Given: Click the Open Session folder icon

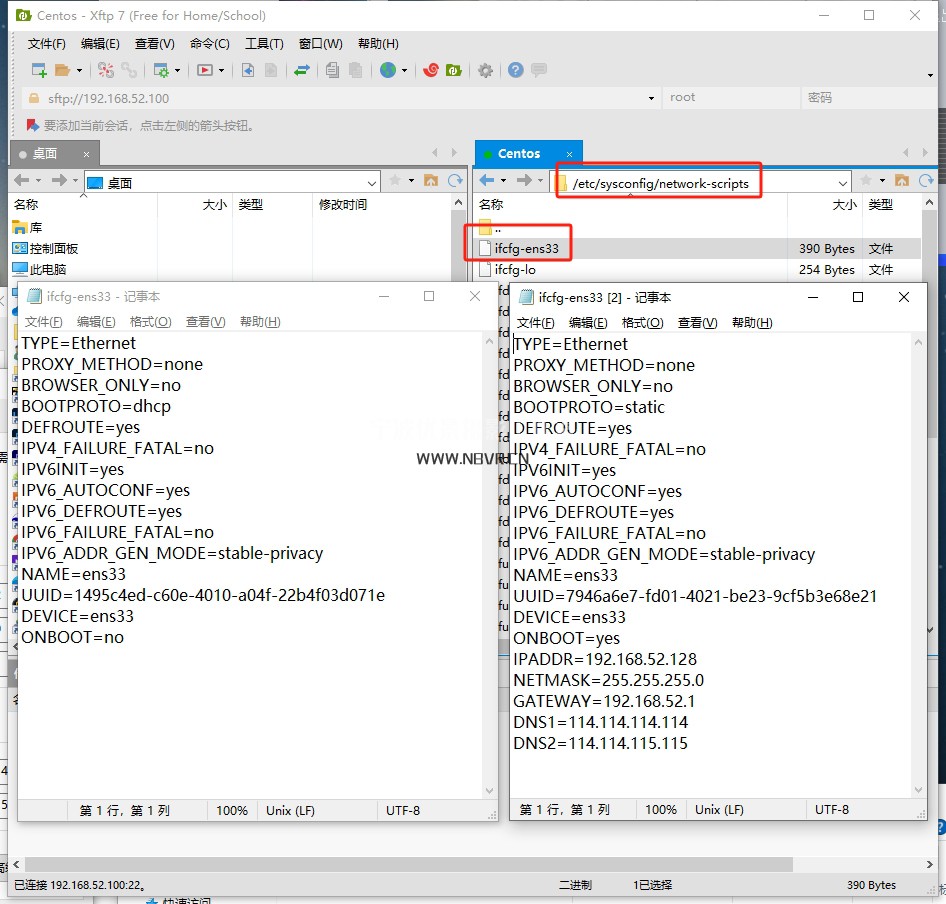Looking at the screenshot, I should (x=62, y=70).
